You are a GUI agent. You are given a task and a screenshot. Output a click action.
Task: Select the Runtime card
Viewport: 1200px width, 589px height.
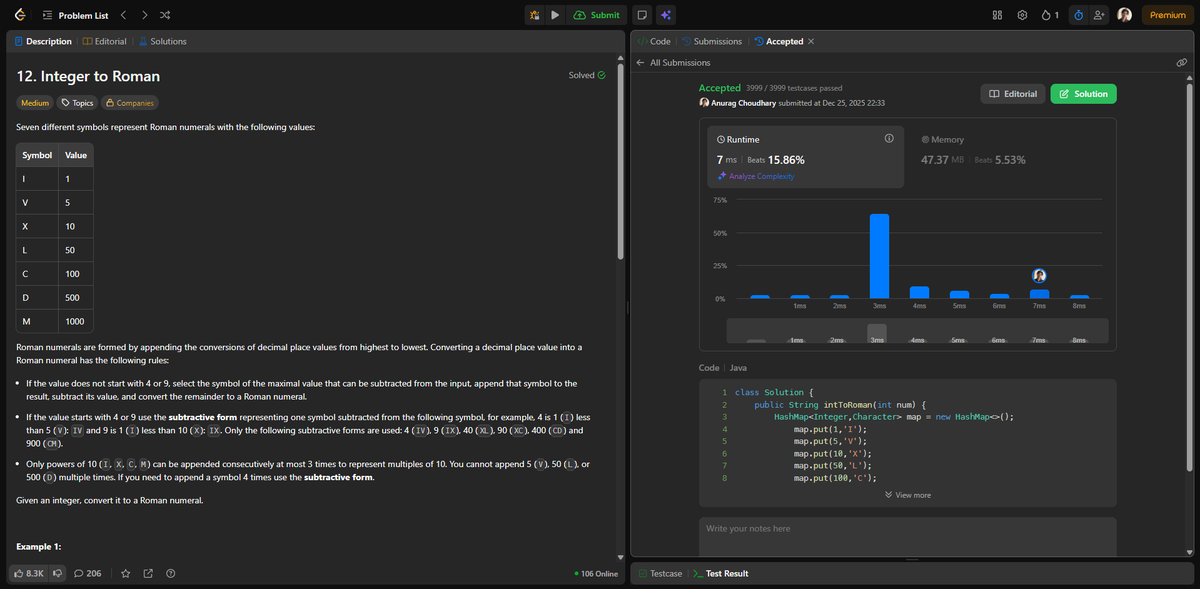(806, 156)
